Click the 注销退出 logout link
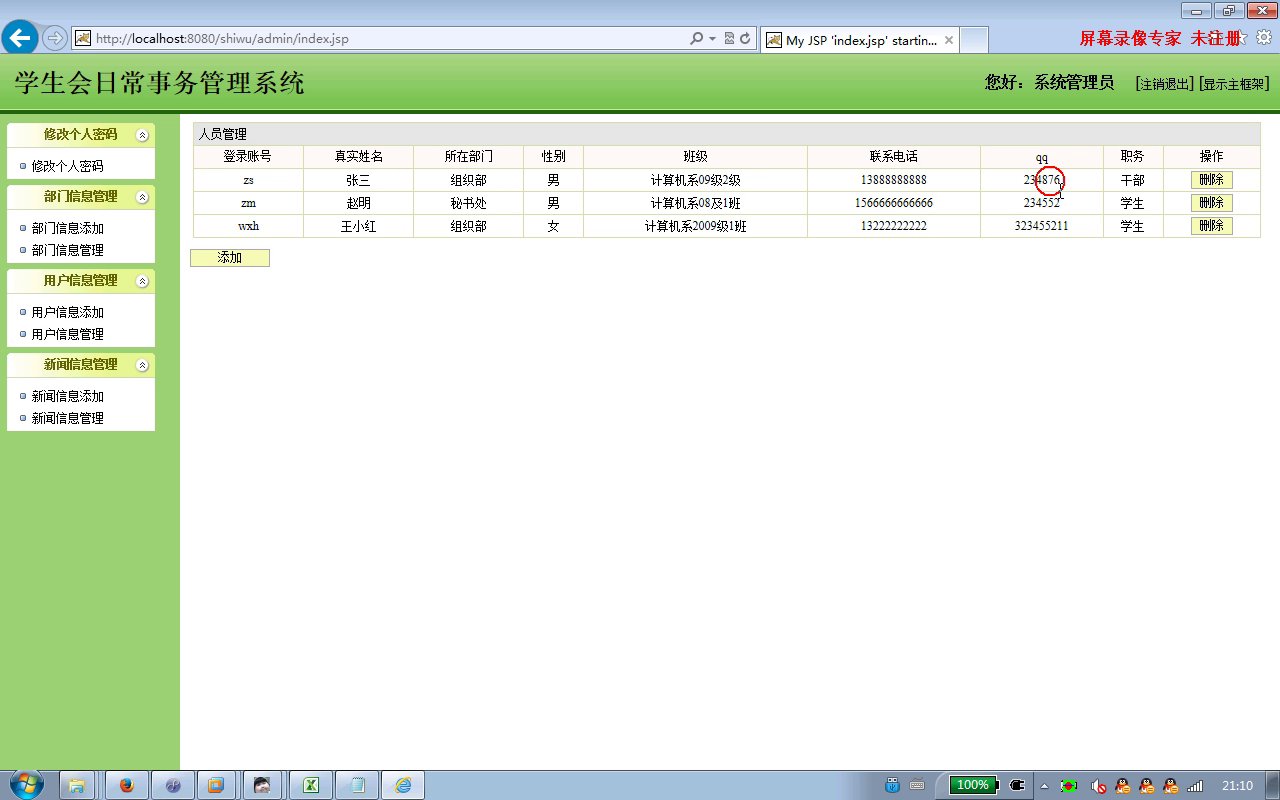1280x800 pixels. click(1165, 84)
